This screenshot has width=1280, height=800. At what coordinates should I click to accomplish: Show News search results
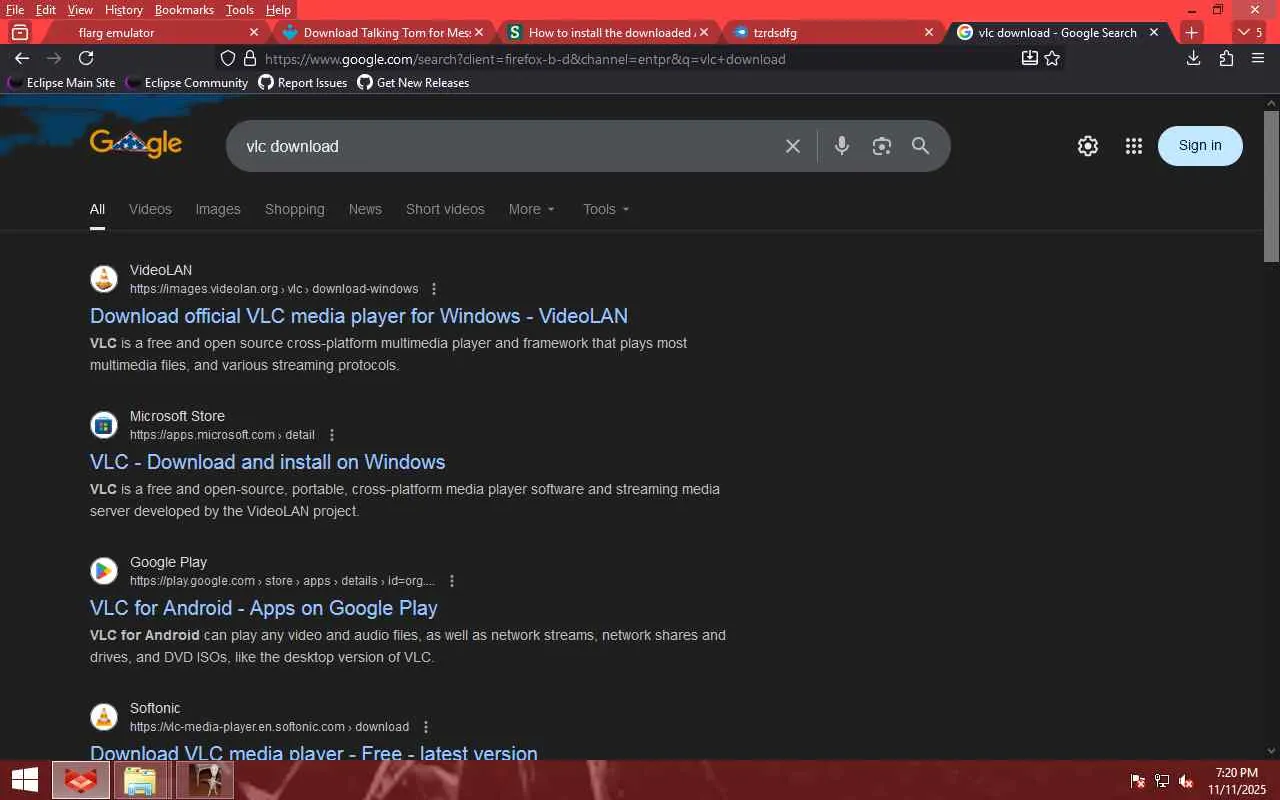pyautogui.click(x=365, y=209)
